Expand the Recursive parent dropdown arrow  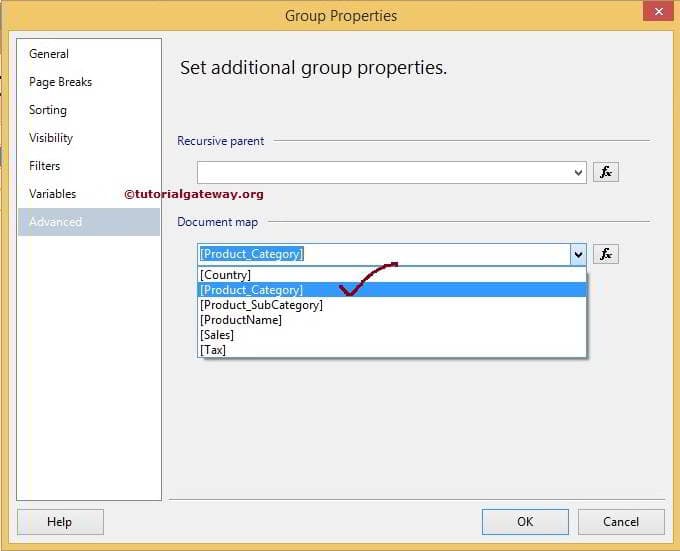[578, 173]
